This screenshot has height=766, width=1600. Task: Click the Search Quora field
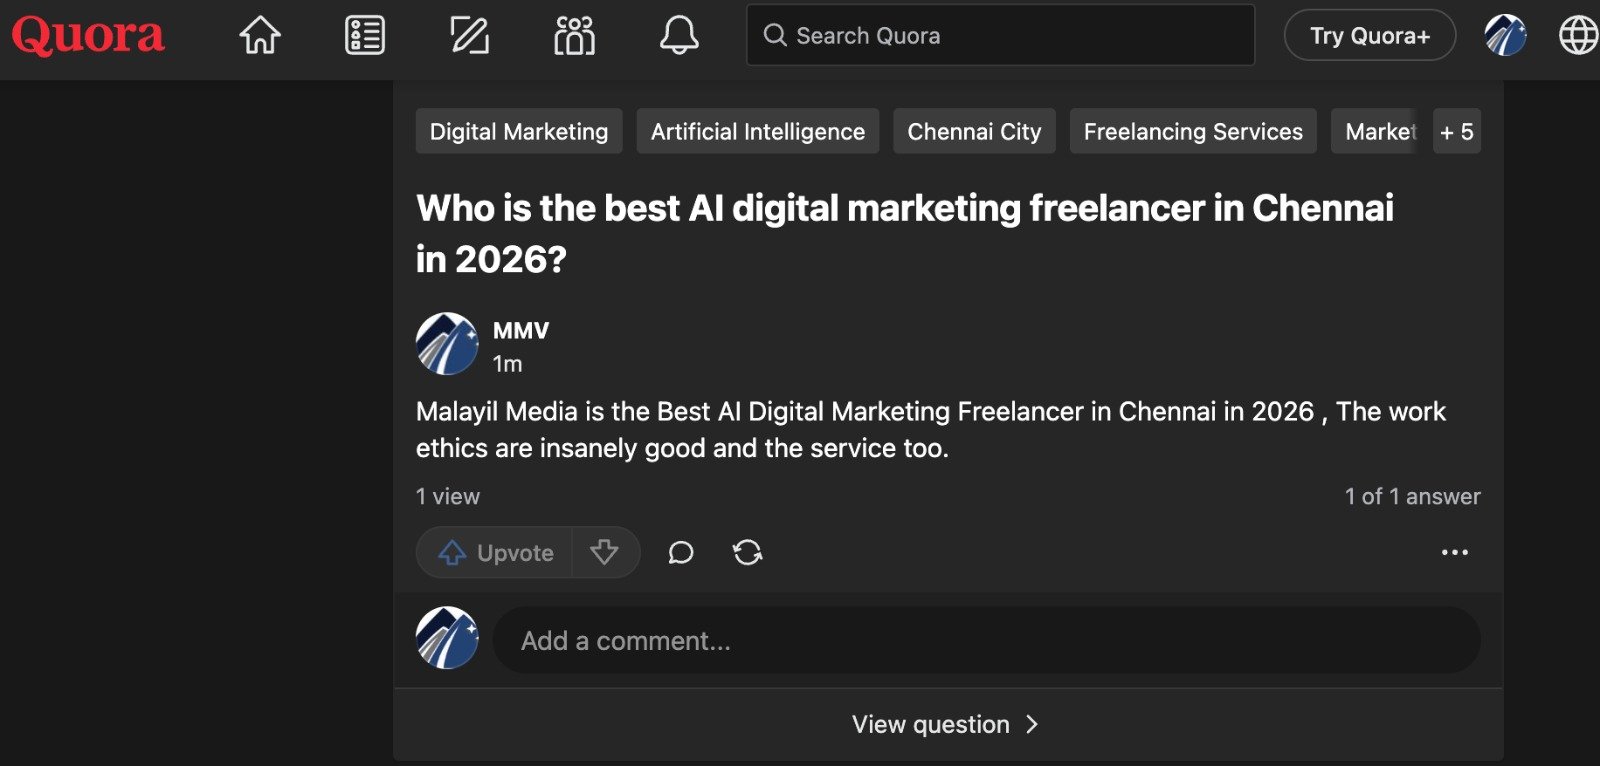1000,35
